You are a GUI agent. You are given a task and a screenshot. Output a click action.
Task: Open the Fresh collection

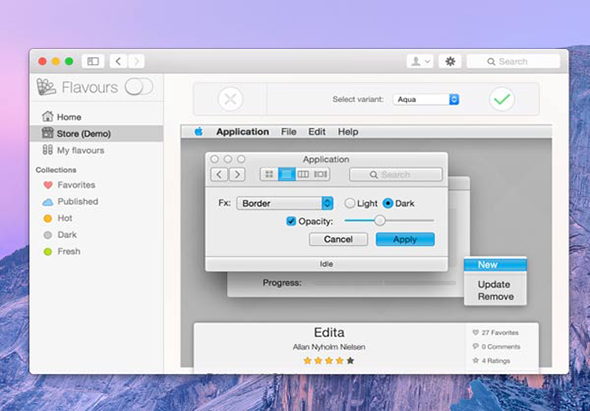[62, 251]
